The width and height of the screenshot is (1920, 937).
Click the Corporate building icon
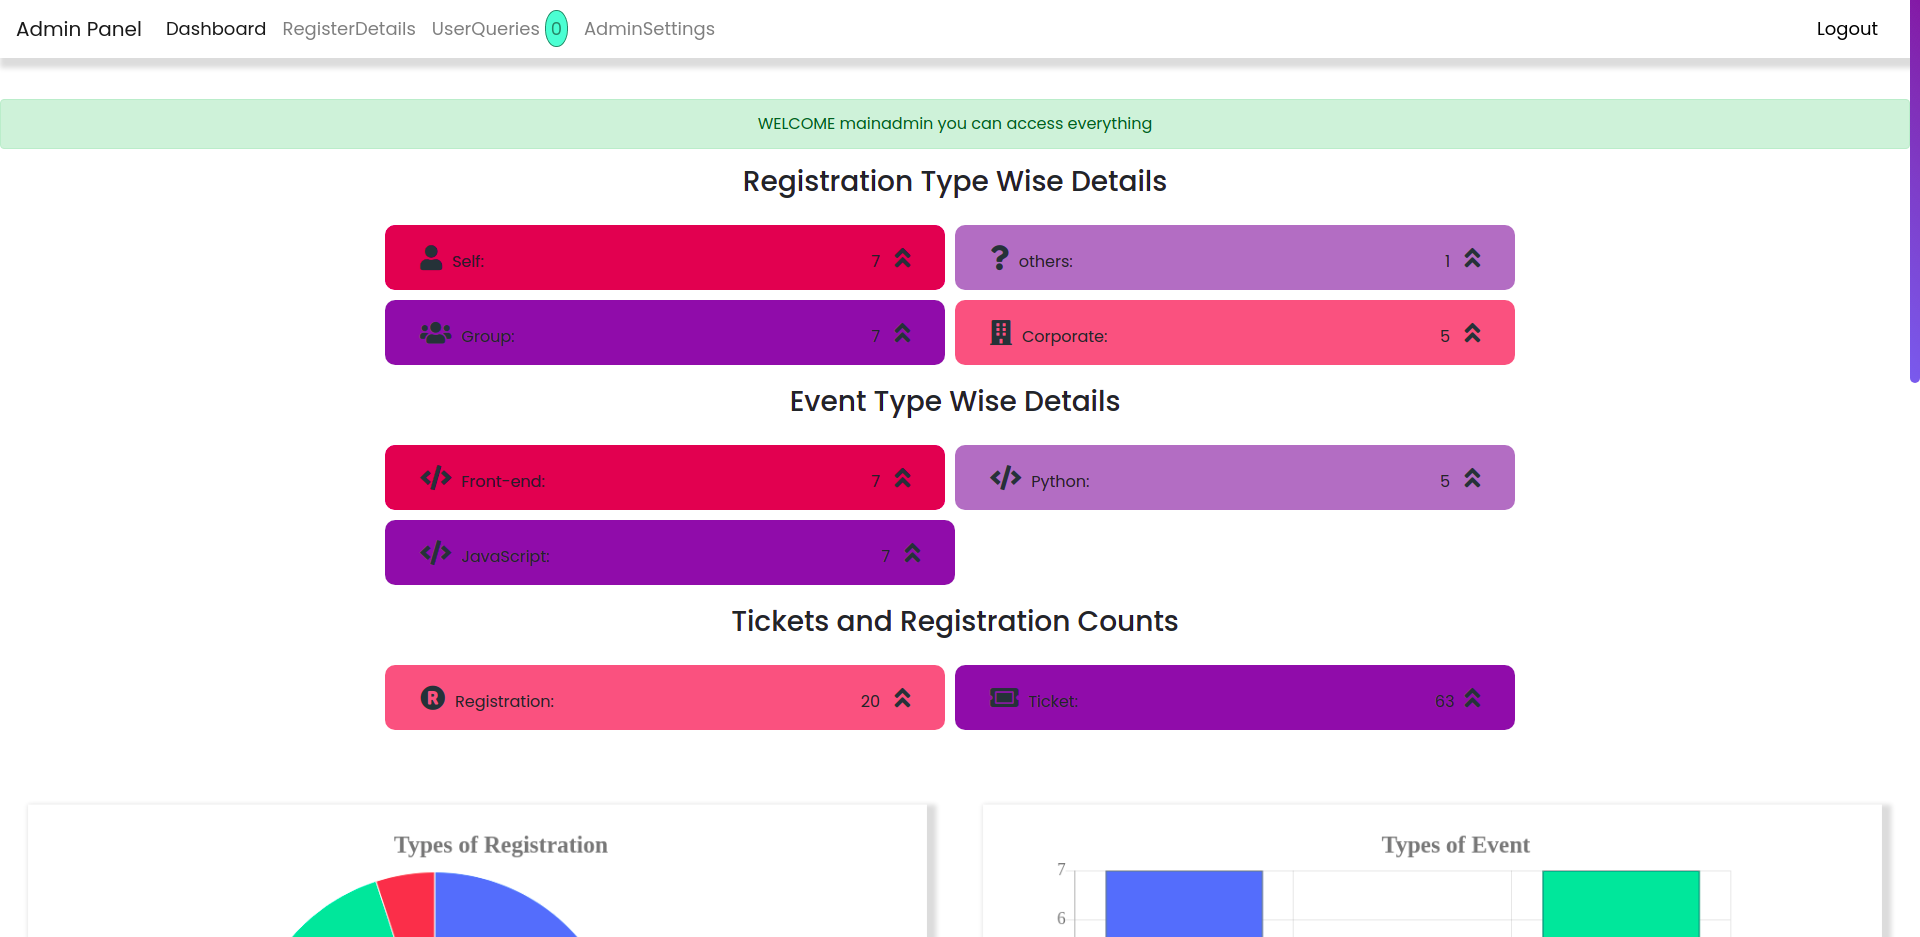pos(1000,333)
